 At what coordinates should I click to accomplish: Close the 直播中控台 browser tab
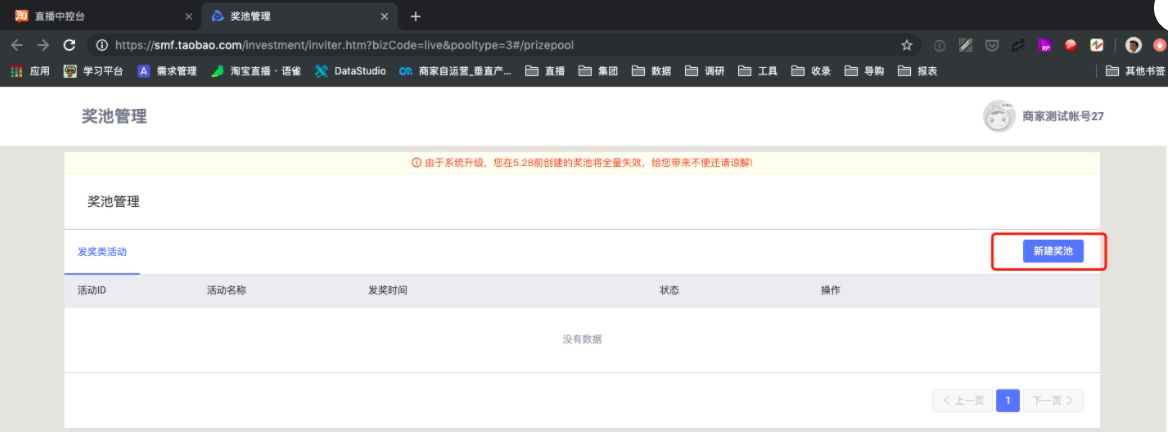pyautogui.click(x=188, y=16)
